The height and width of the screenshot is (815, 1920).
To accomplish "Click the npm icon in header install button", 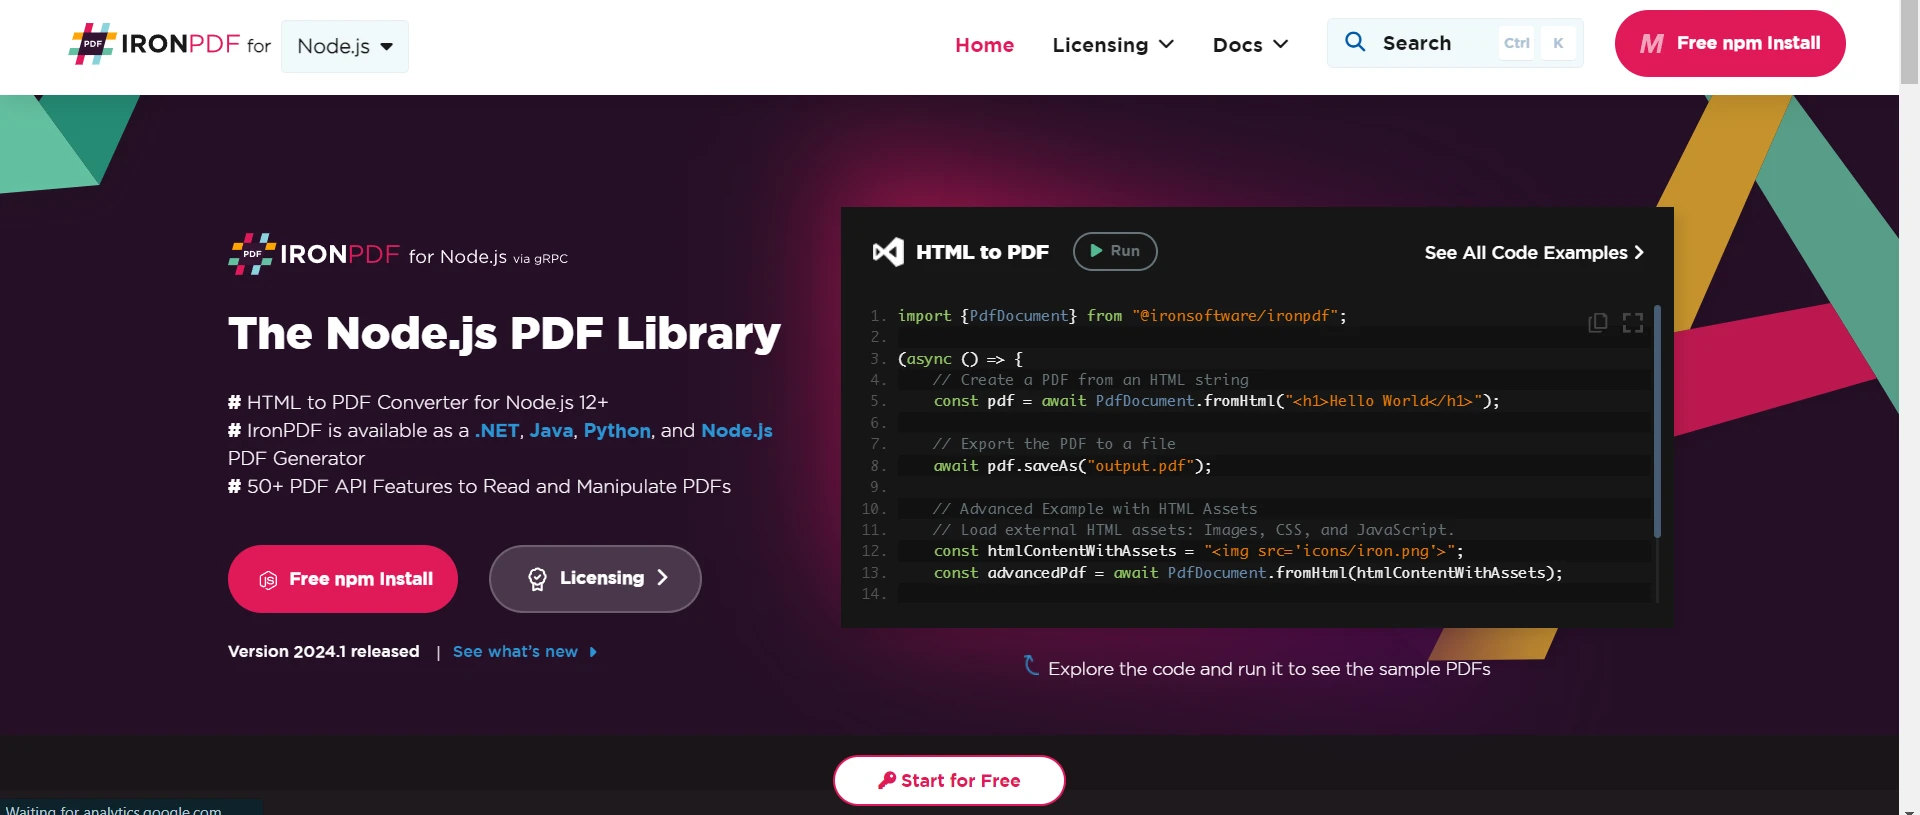I will (x=1652, y=44).
